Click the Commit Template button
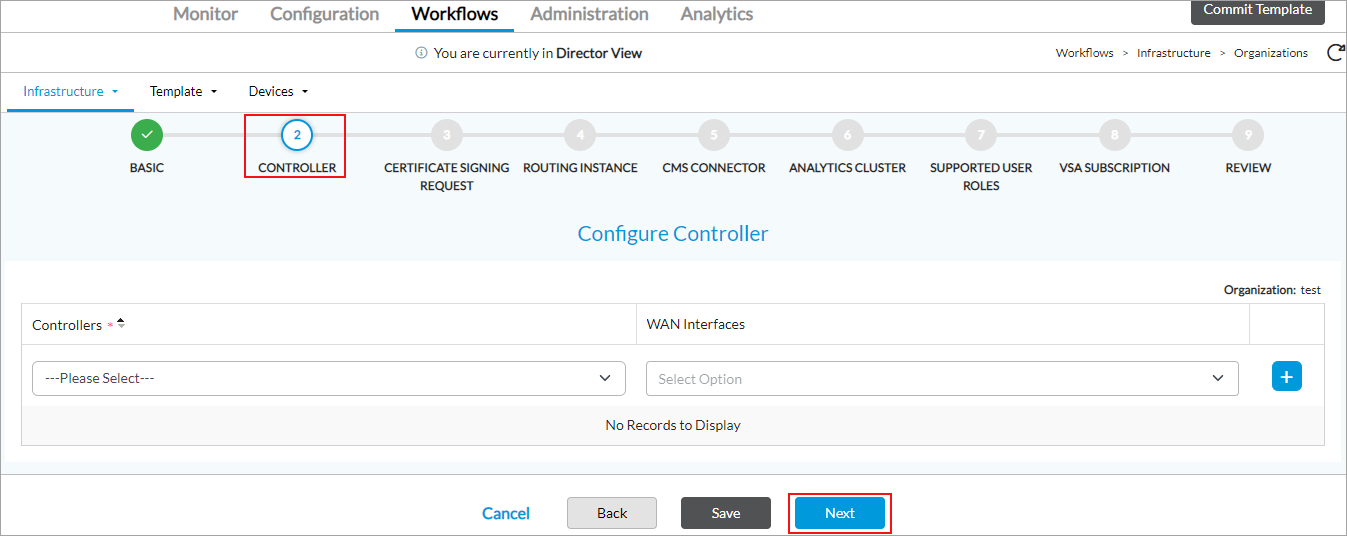The width and height of the screenshot is (1347, 536). tap(1257, 10)
